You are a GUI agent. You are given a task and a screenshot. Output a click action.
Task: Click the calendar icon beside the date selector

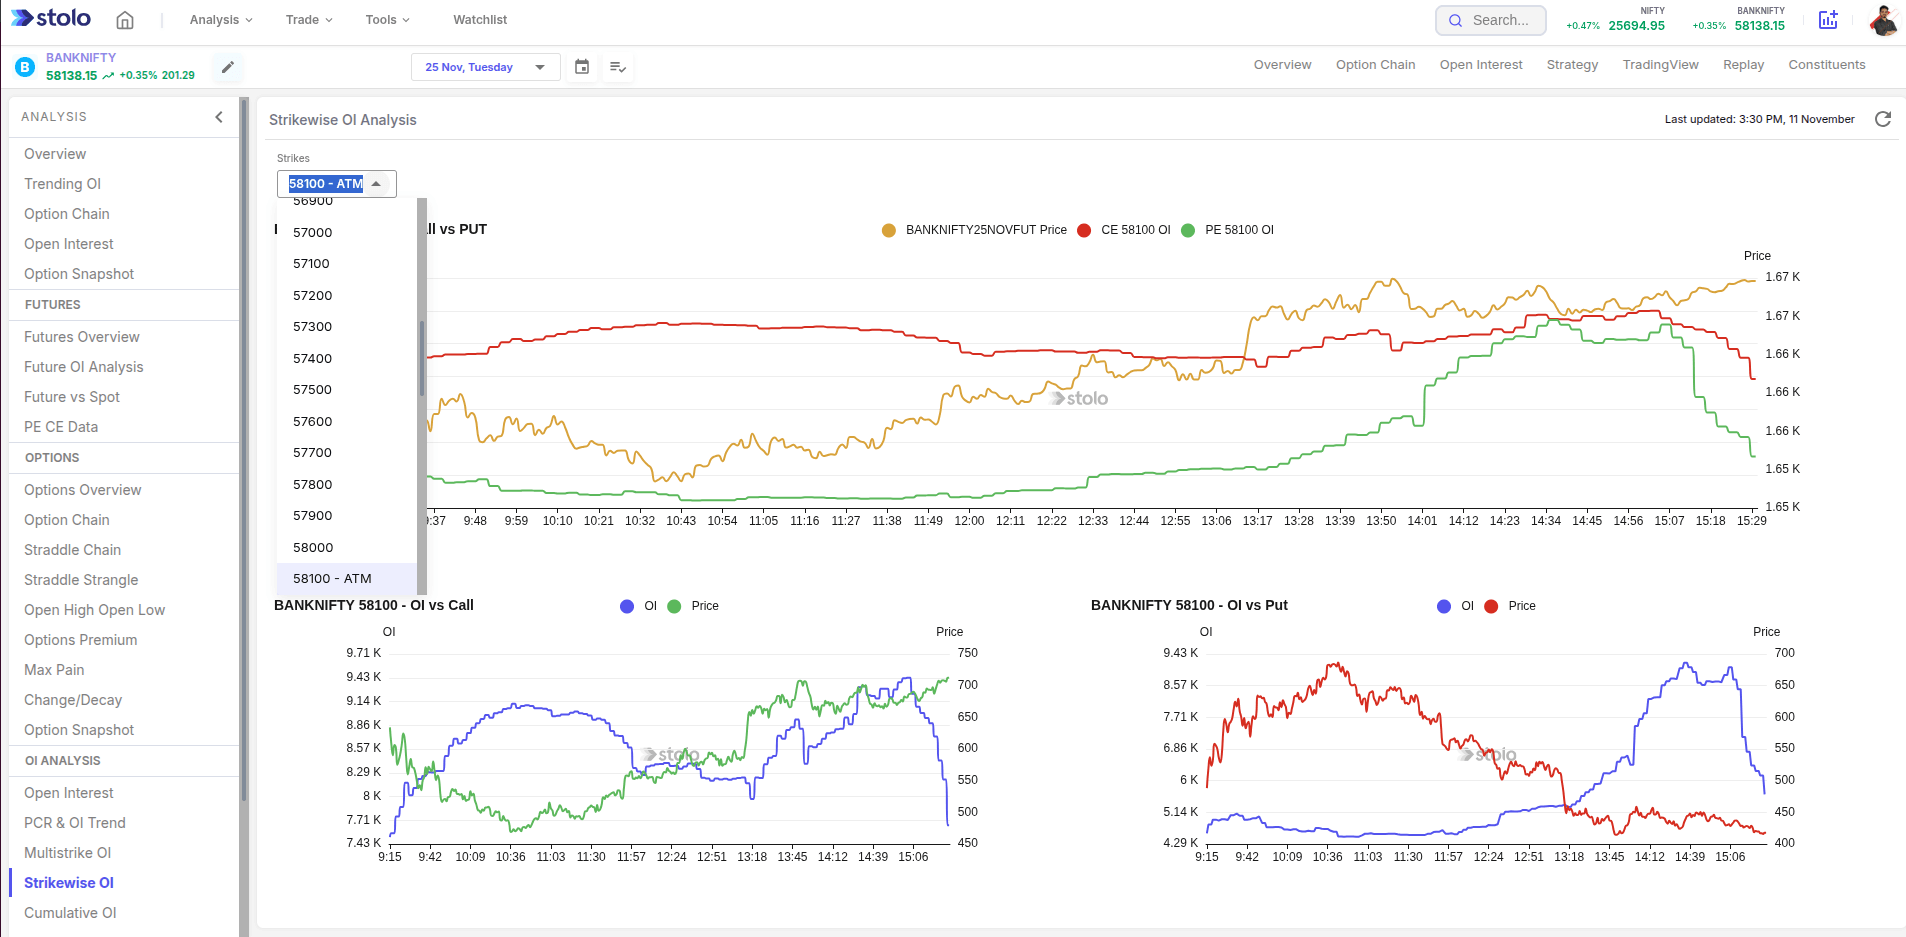[x=581, y=66]
